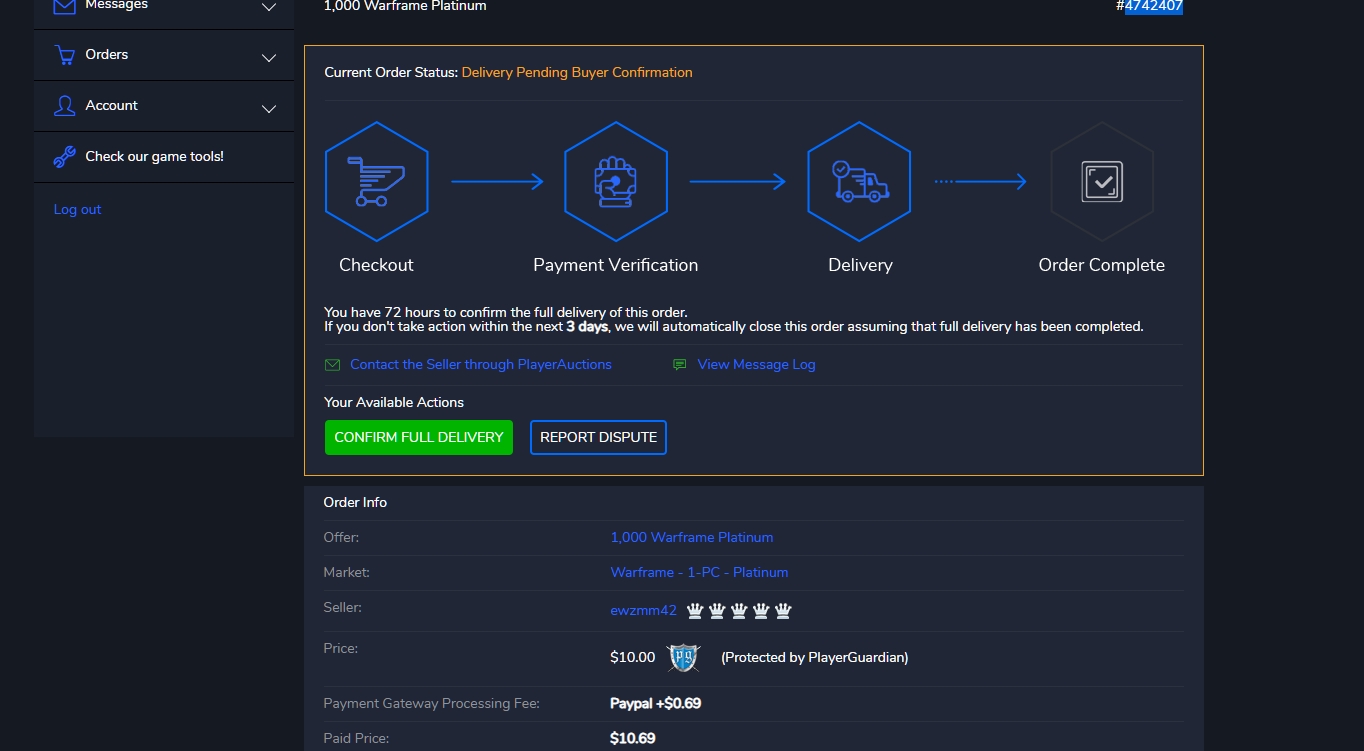
Task: Click the Payment Verification hexagon icon
Action: pos(615,182)
